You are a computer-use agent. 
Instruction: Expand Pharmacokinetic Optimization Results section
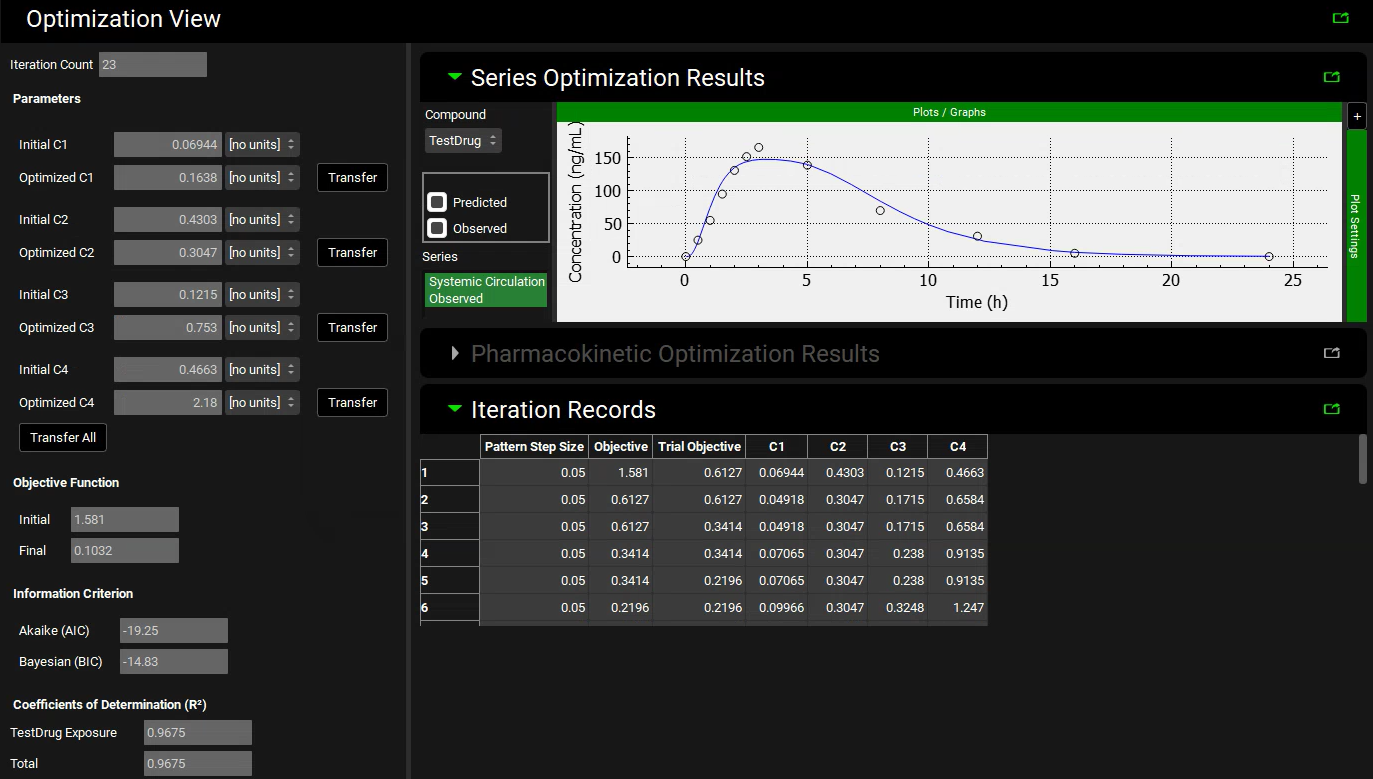[x=455, y=353]
